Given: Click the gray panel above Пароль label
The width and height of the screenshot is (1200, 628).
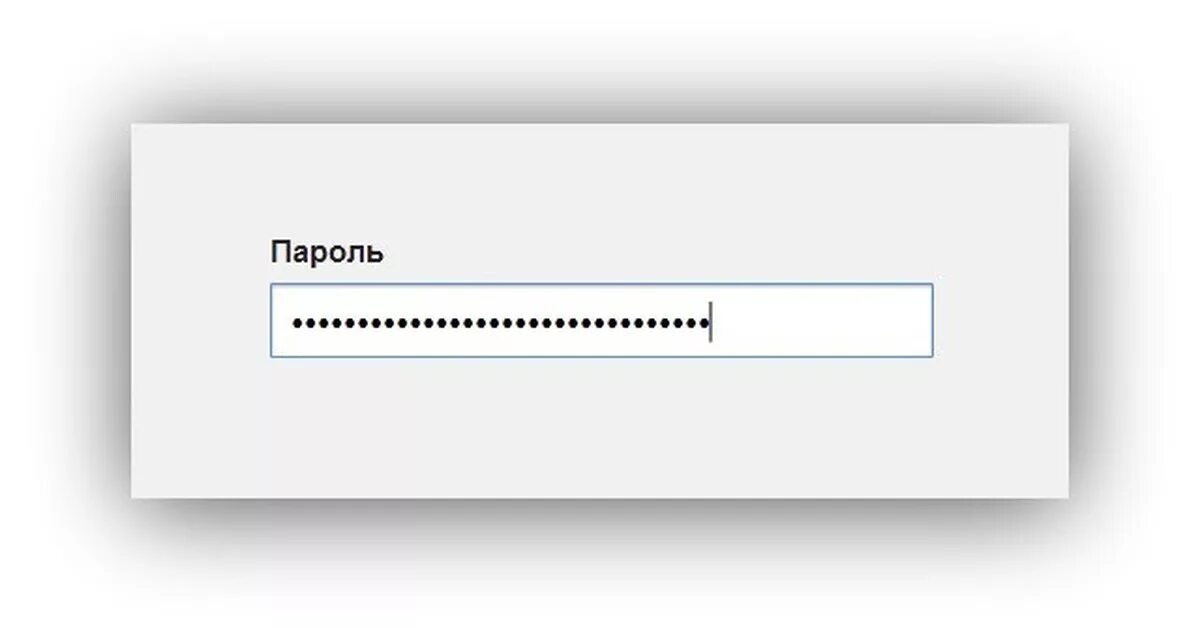Looking at the screenshot, I should [x=600, y=180].
